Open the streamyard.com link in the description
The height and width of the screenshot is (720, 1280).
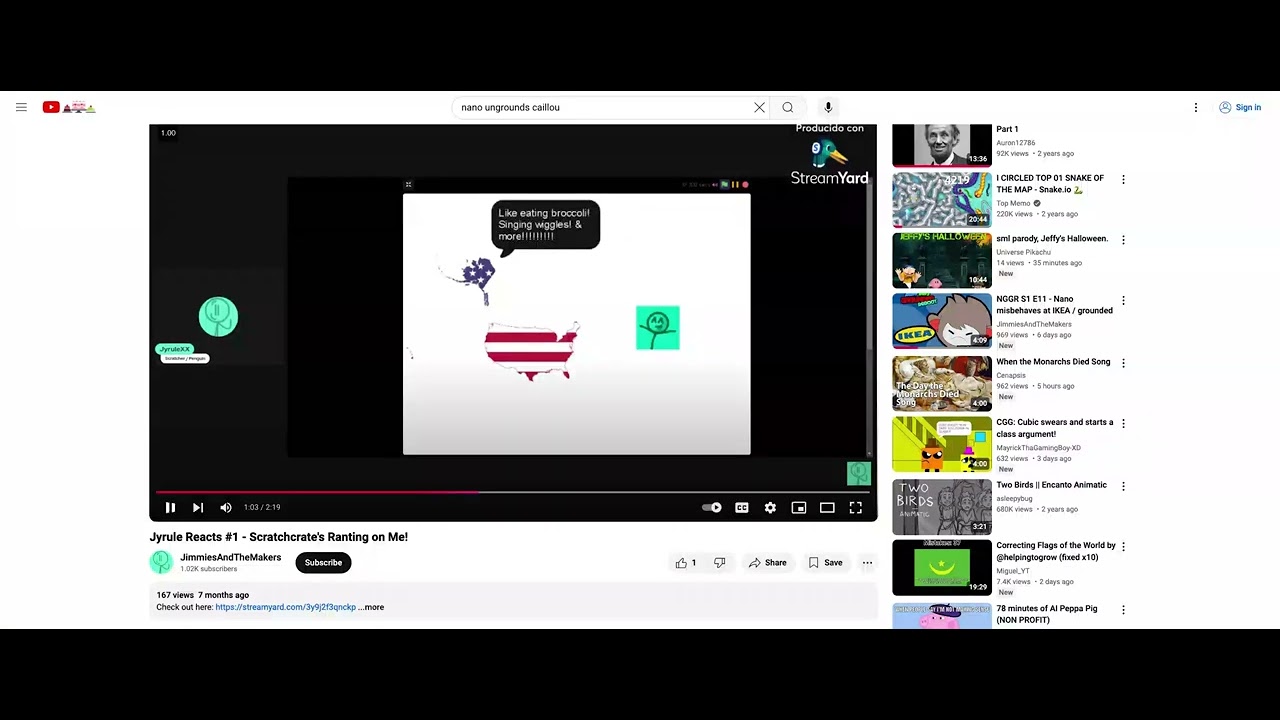(286, 607)
